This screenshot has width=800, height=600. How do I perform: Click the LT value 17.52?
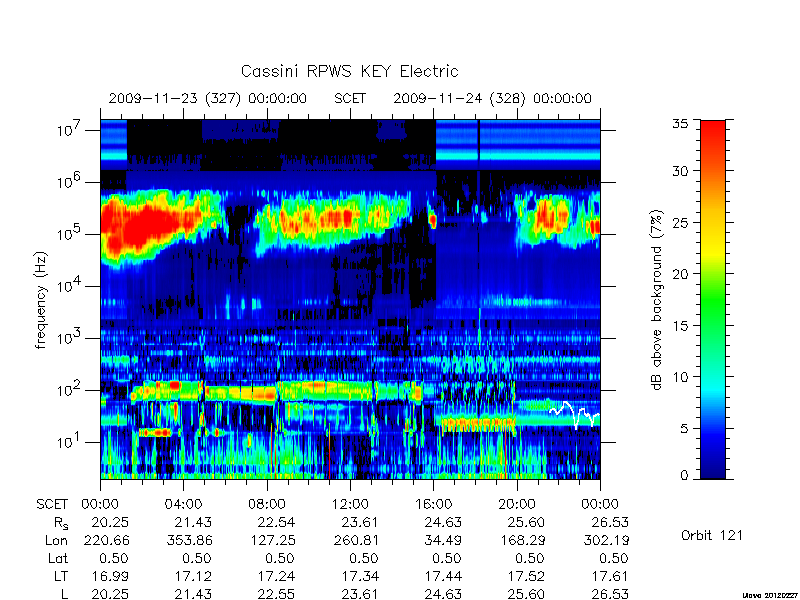(527, 576)
